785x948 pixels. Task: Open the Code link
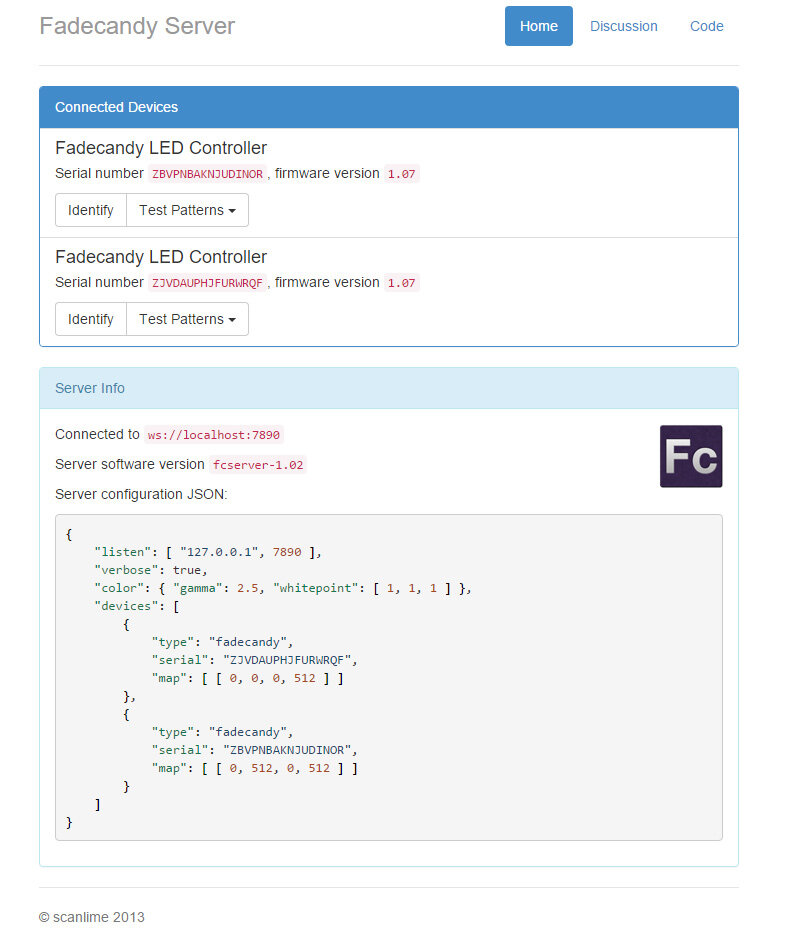click(706, 26)
